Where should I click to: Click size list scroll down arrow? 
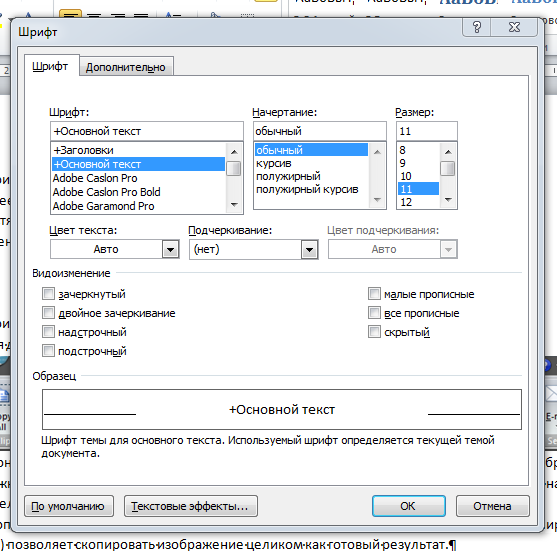448,200
